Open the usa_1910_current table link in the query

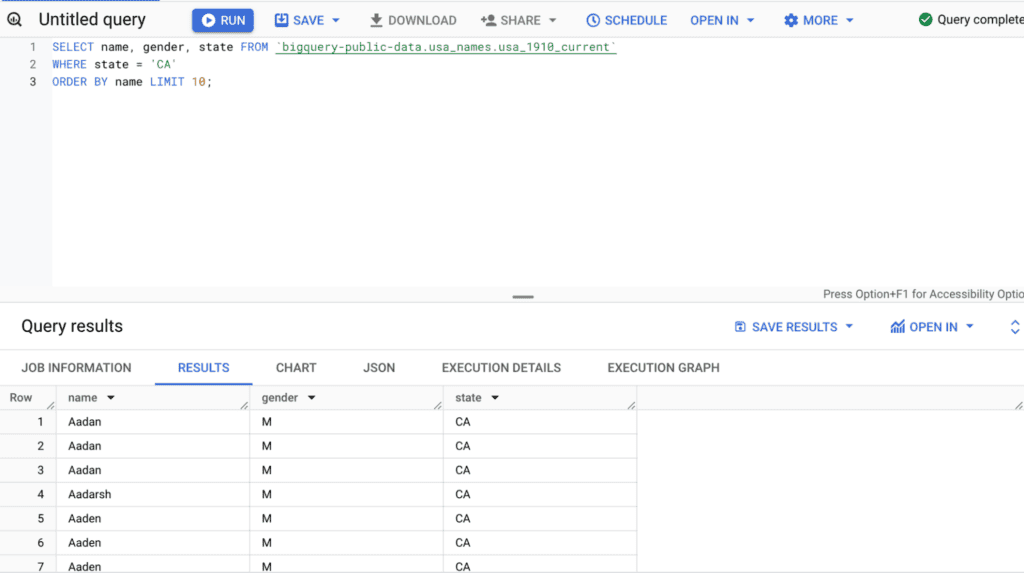pos(446,47)
